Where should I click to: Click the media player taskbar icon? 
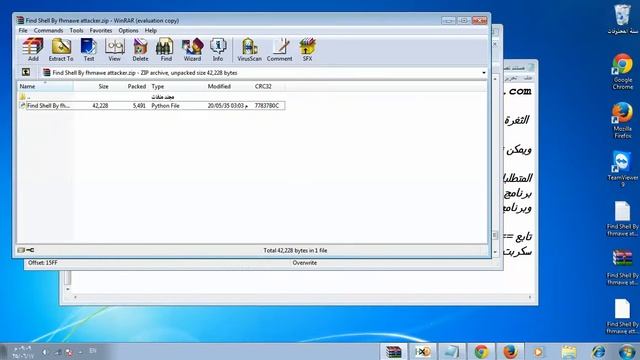[539, 352]
